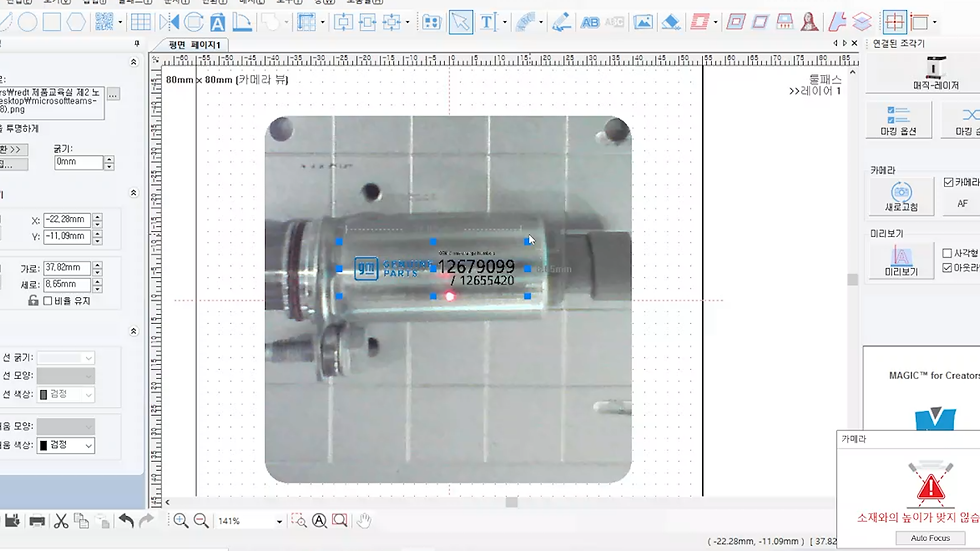This screenshot has height=551, width=980.
Task: Collapse the line style section expander
Action: click(133, 331)
